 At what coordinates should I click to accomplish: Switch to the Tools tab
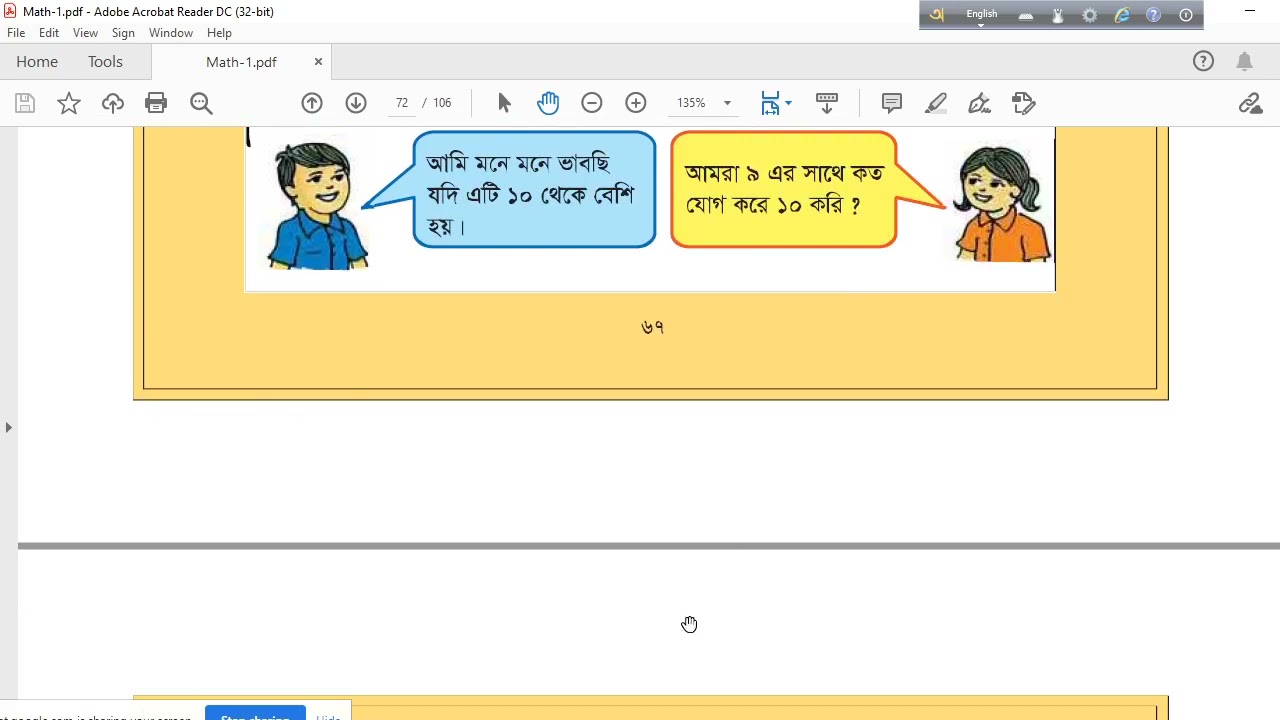point(105,62)
